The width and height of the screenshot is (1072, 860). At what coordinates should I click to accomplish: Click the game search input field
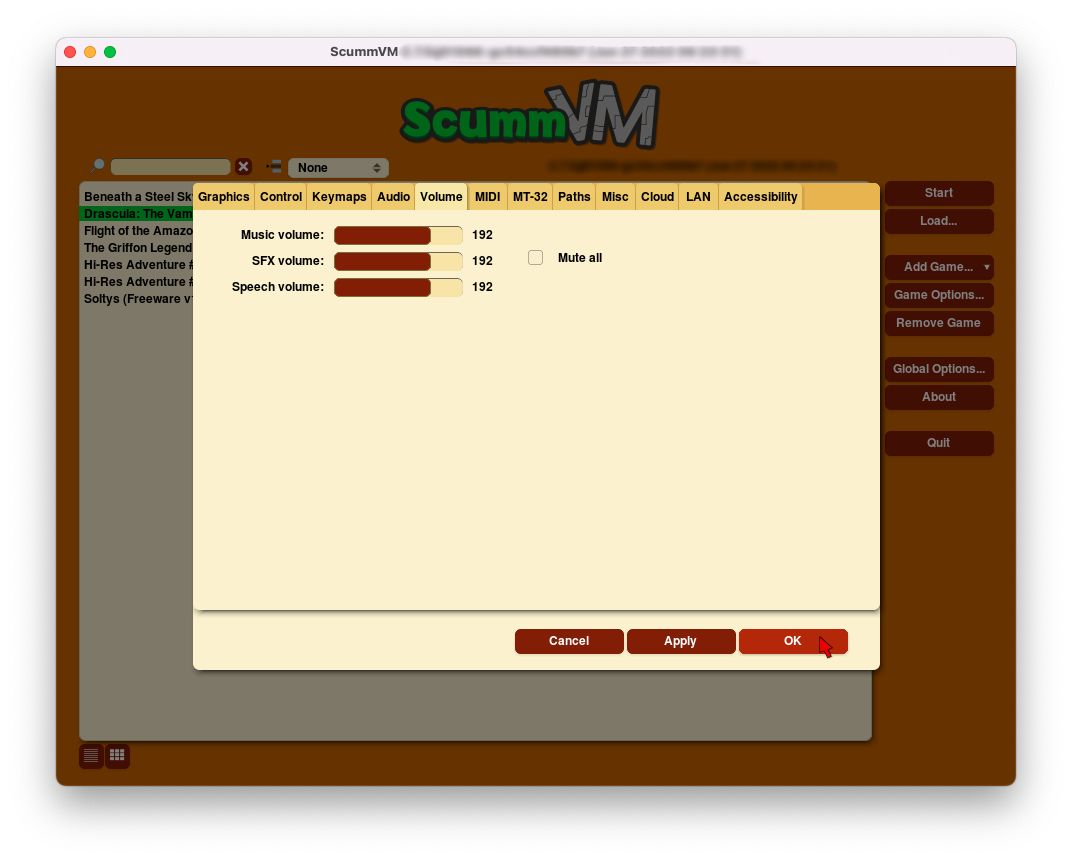pos(170,167)
